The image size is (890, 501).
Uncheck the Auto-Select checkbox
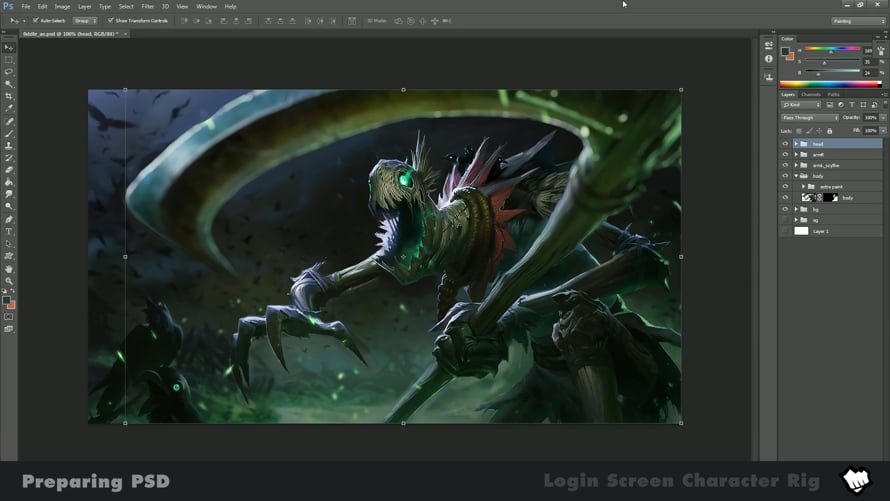pyautogui.click(x=35, y=20)
